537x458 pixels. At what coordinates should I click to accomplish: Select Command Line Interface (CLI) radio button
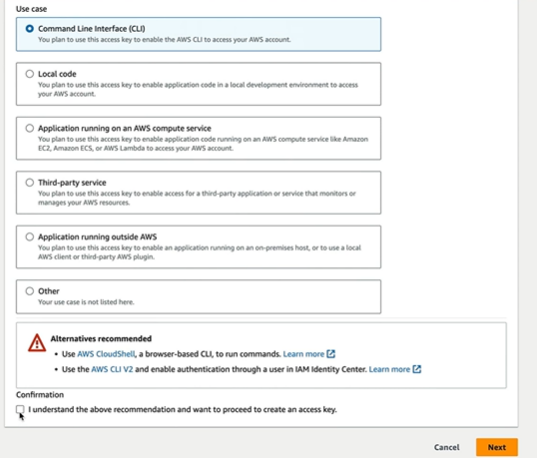click(x=29, y=28)
